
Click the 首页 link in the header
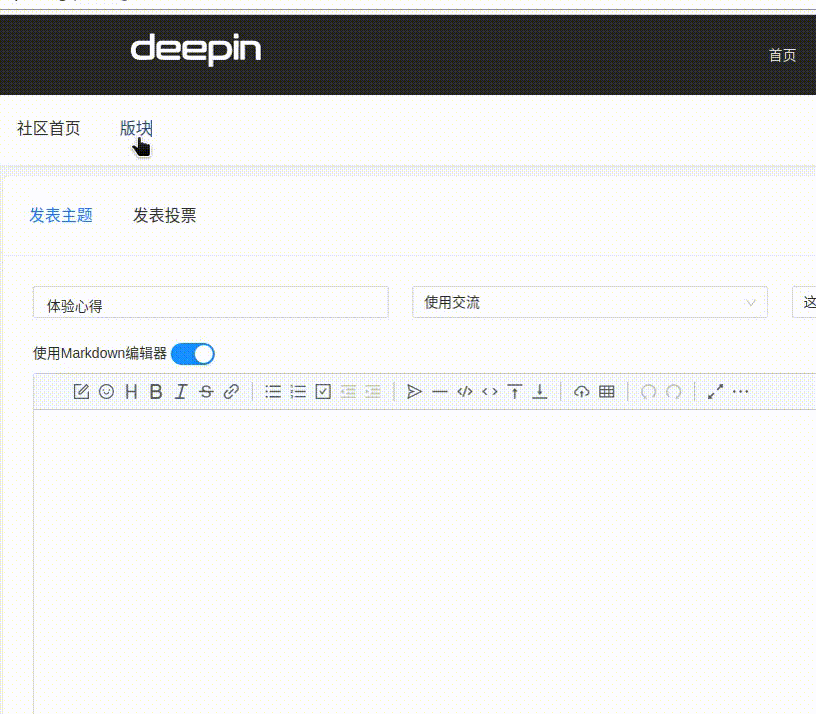point(782,55)
